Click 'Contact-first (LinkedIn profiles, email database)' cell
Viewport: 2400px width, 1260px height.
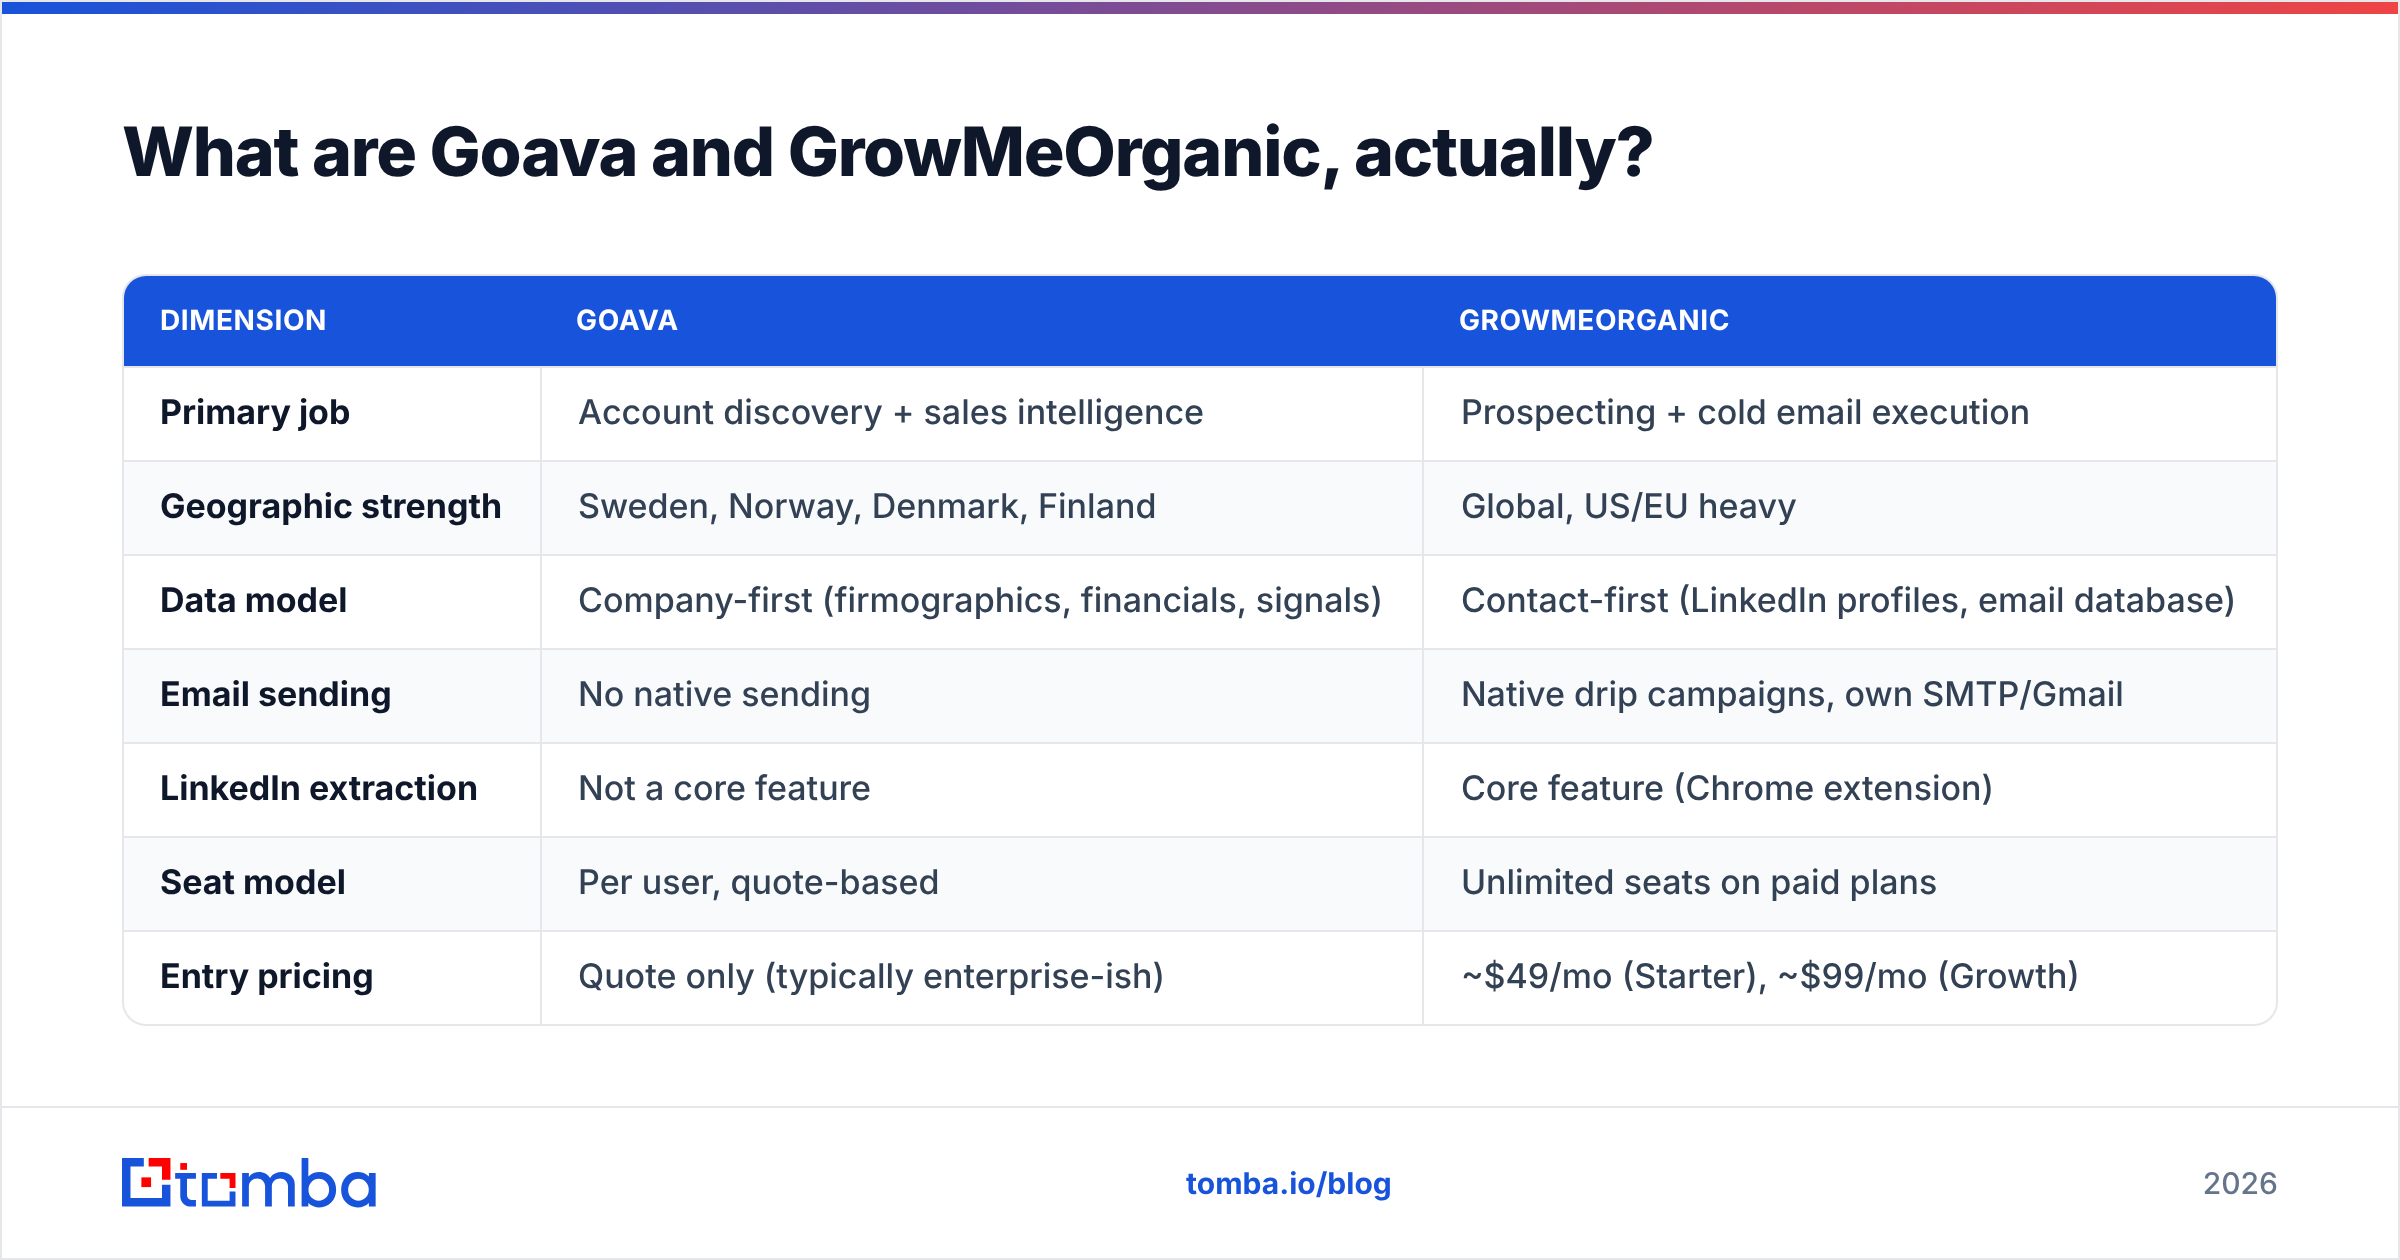[x=1848, y=601]
